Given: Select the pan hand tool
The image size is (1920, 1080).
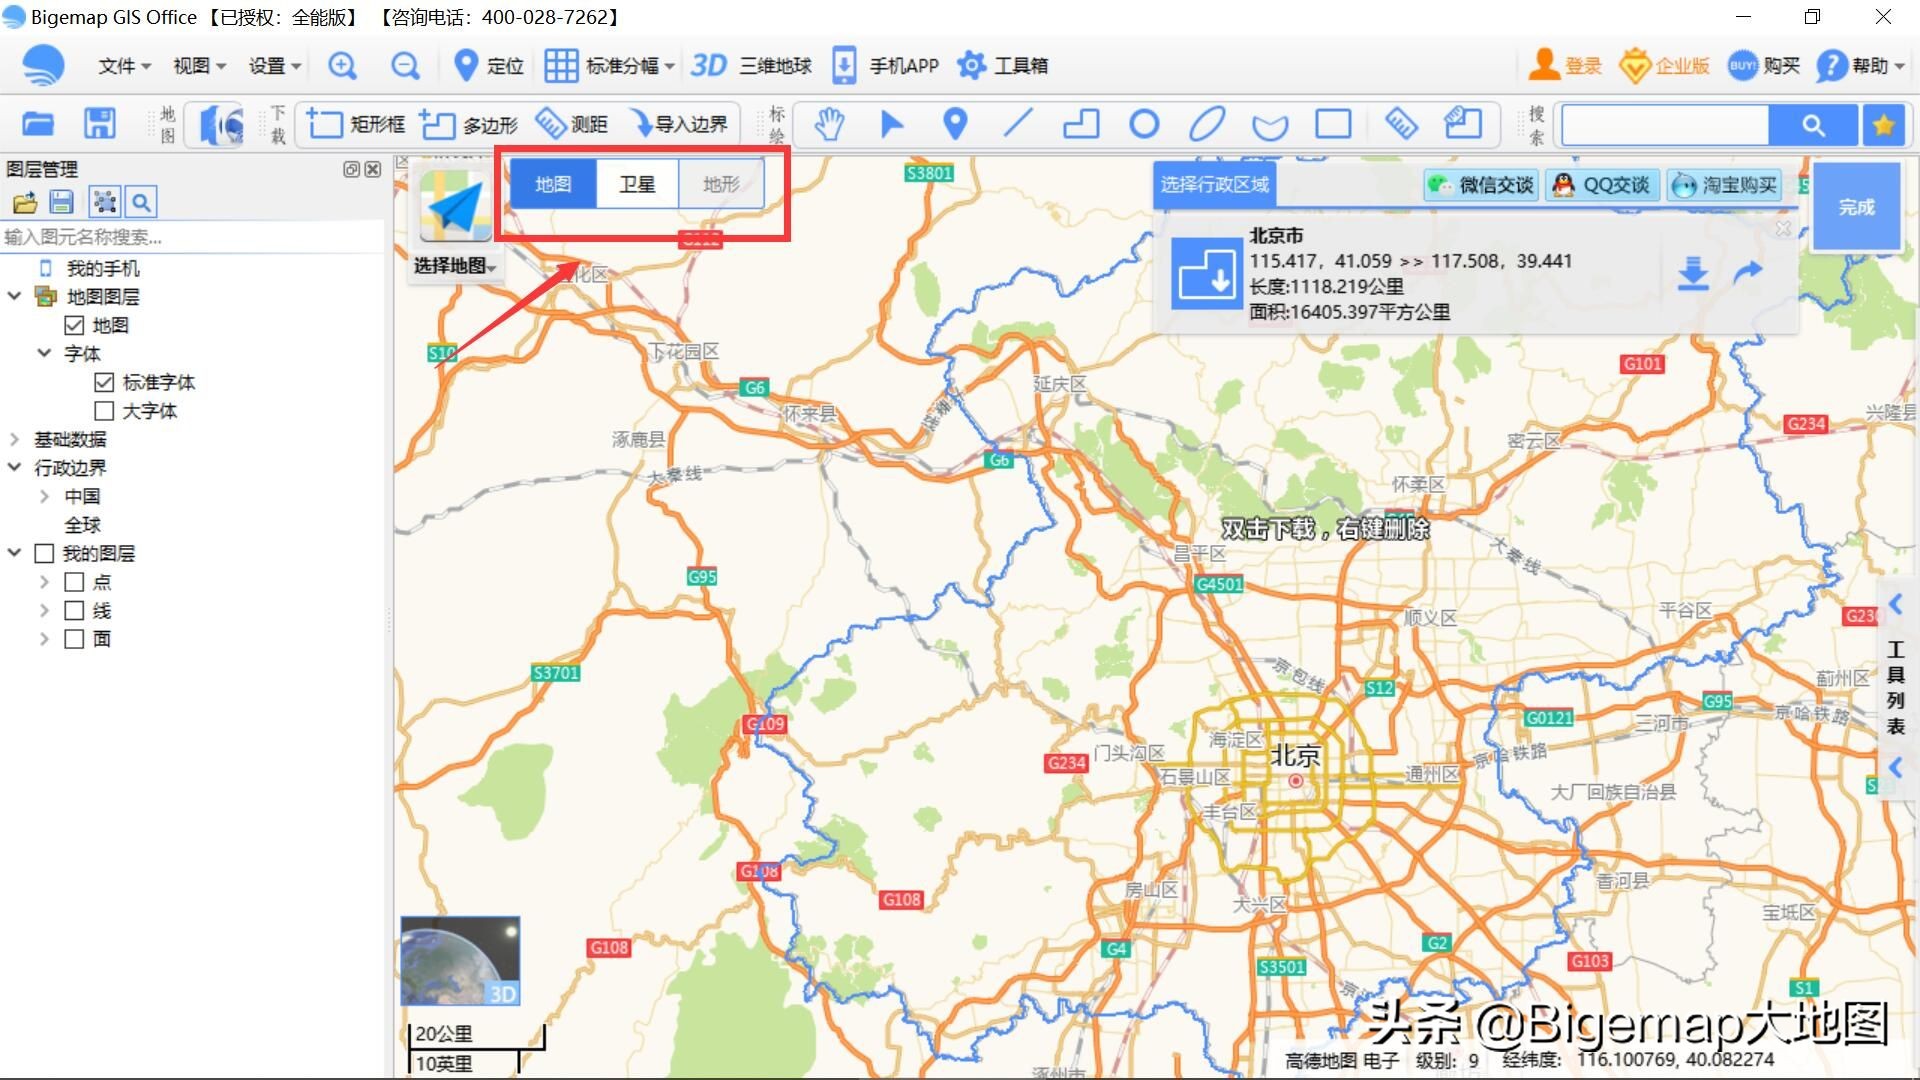Looking at the screenshot, I should (829, 124).
